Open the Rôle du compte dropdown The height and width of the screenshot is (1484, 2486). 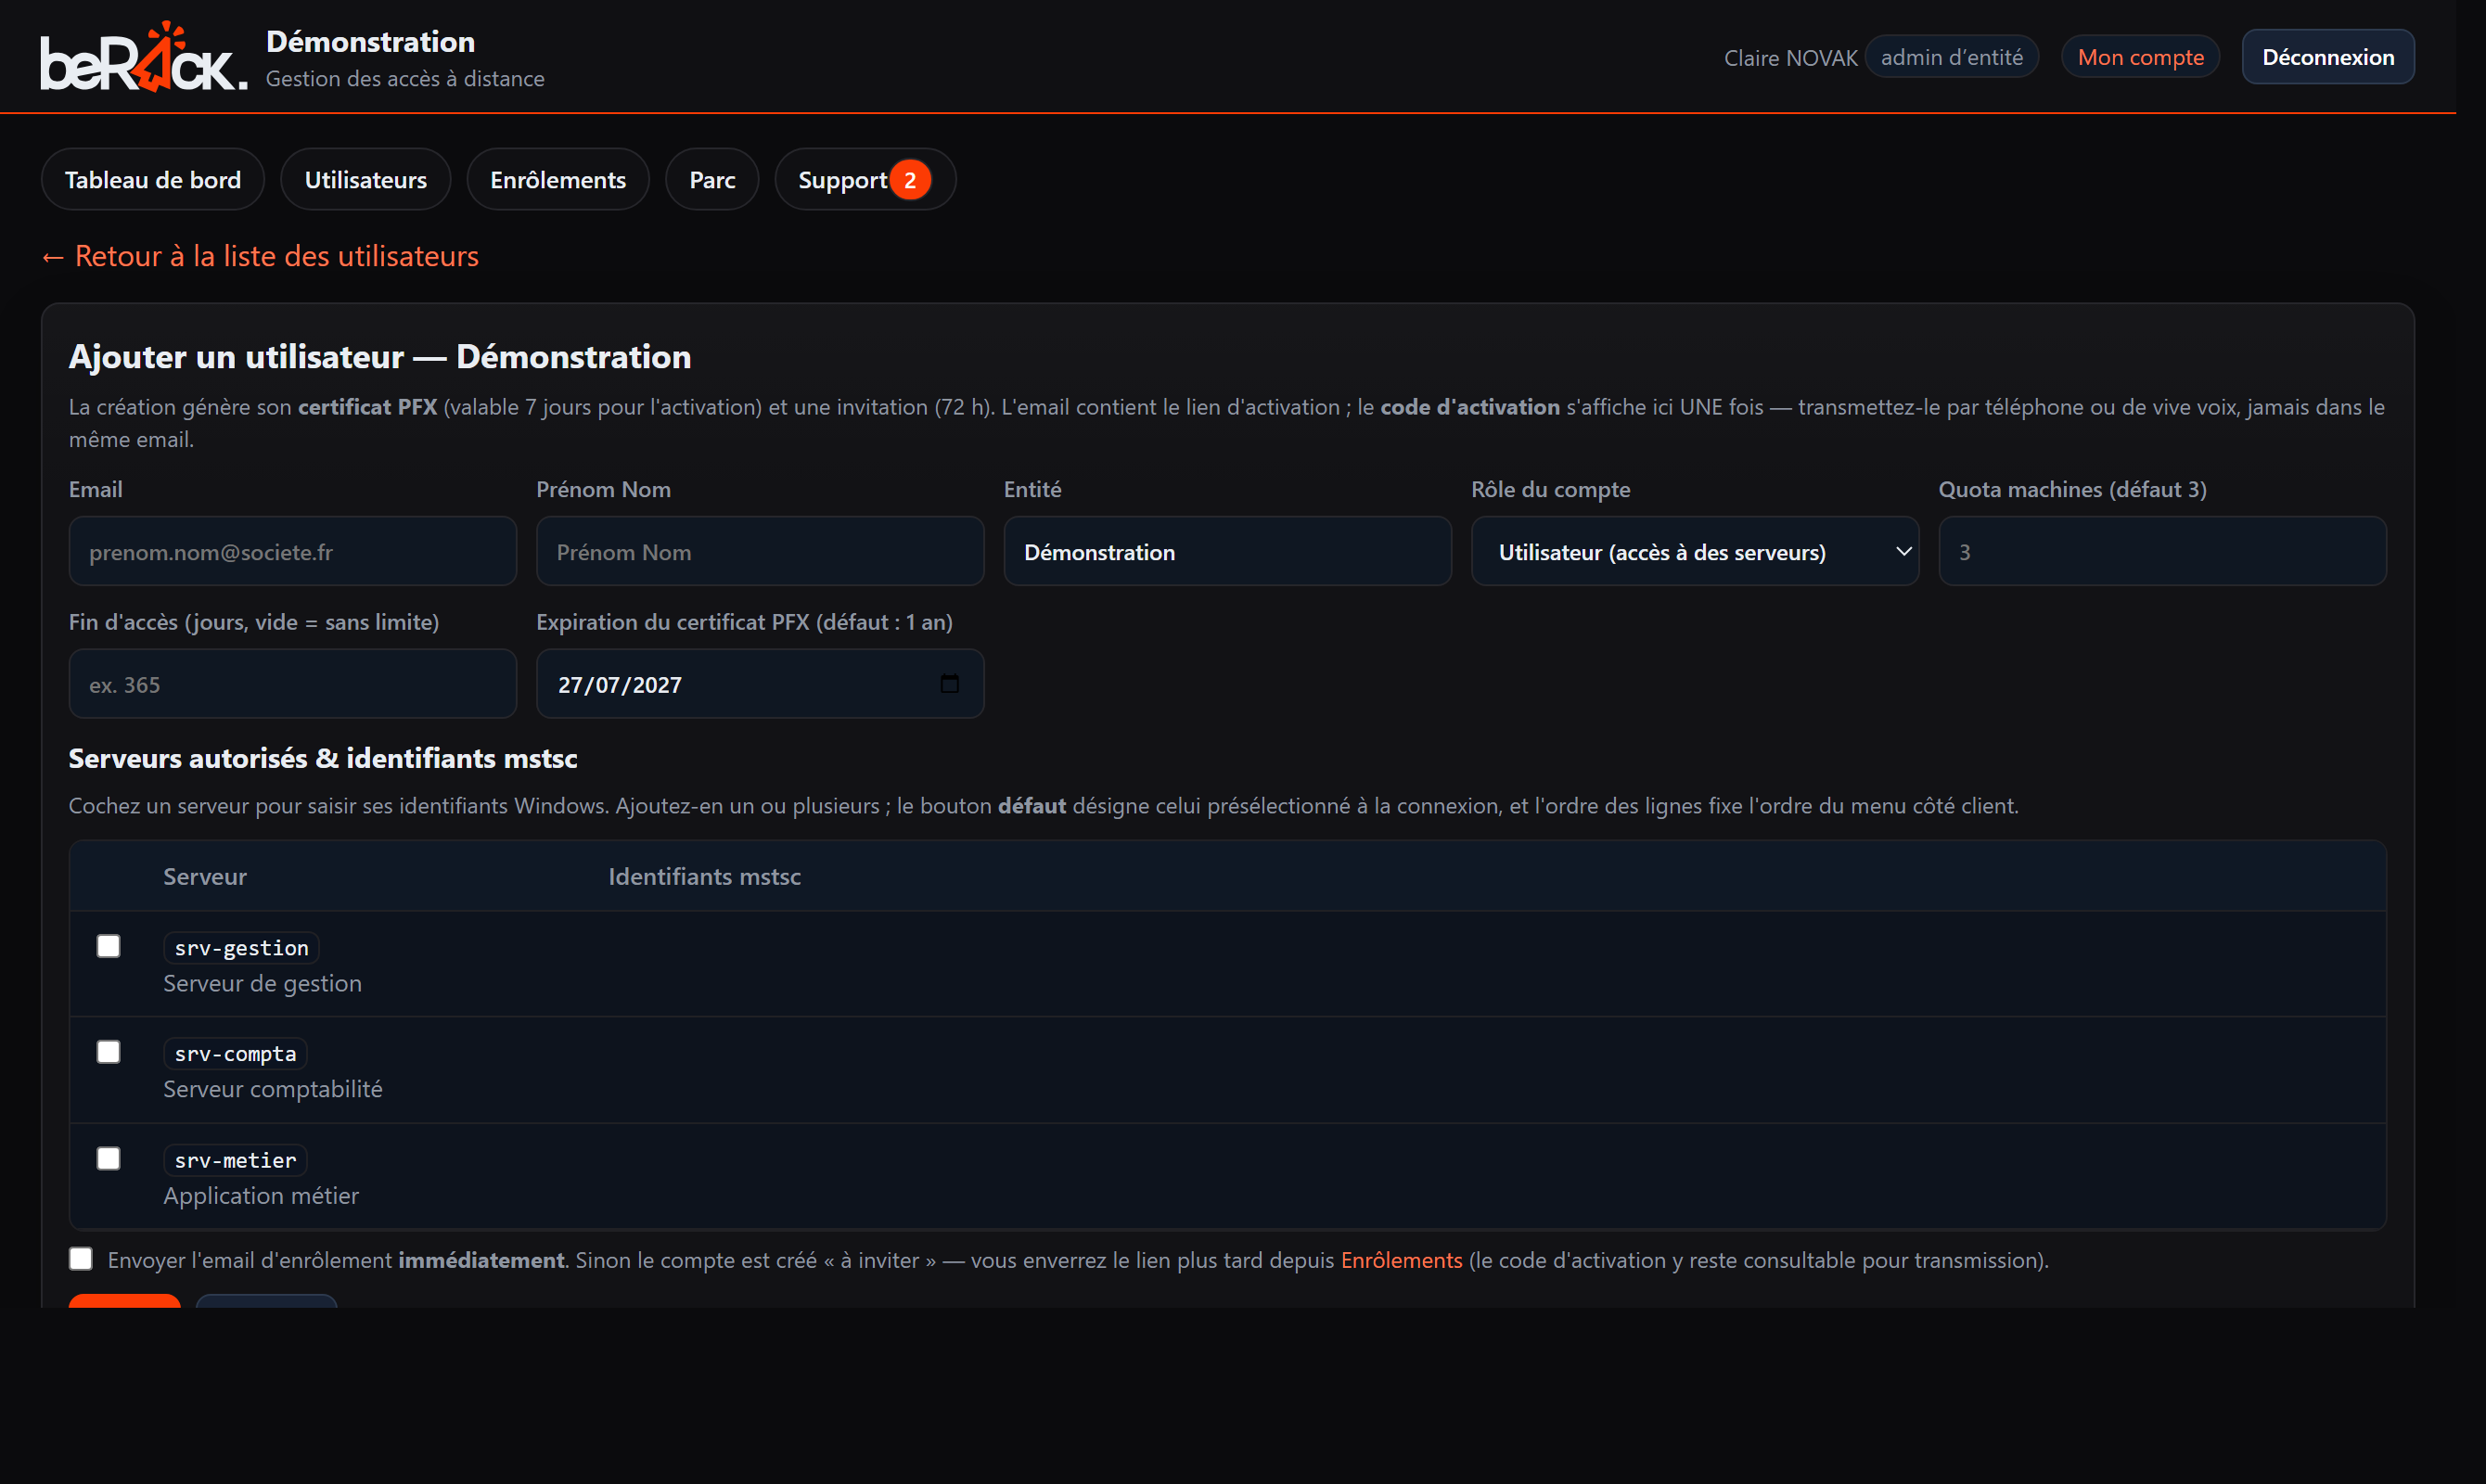coord(1694,552)
